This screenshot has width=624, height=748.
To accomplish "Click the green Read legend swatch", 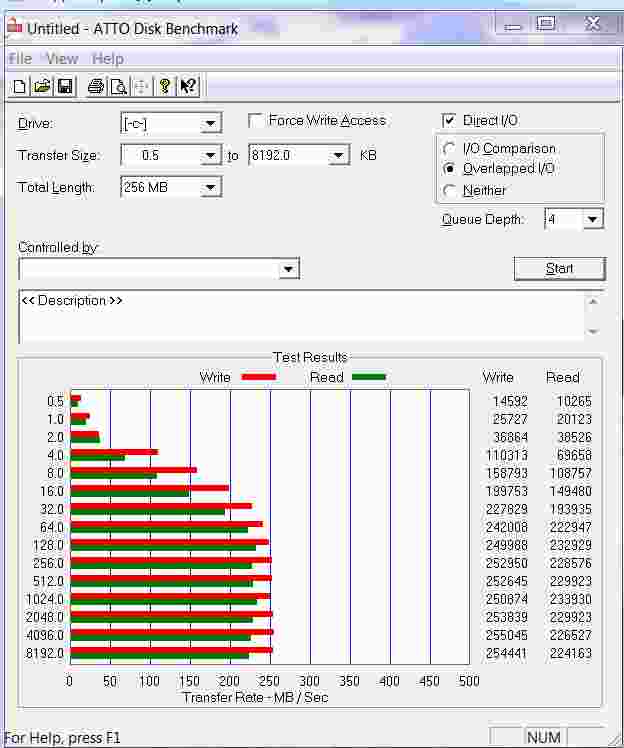I will point(368,377).
